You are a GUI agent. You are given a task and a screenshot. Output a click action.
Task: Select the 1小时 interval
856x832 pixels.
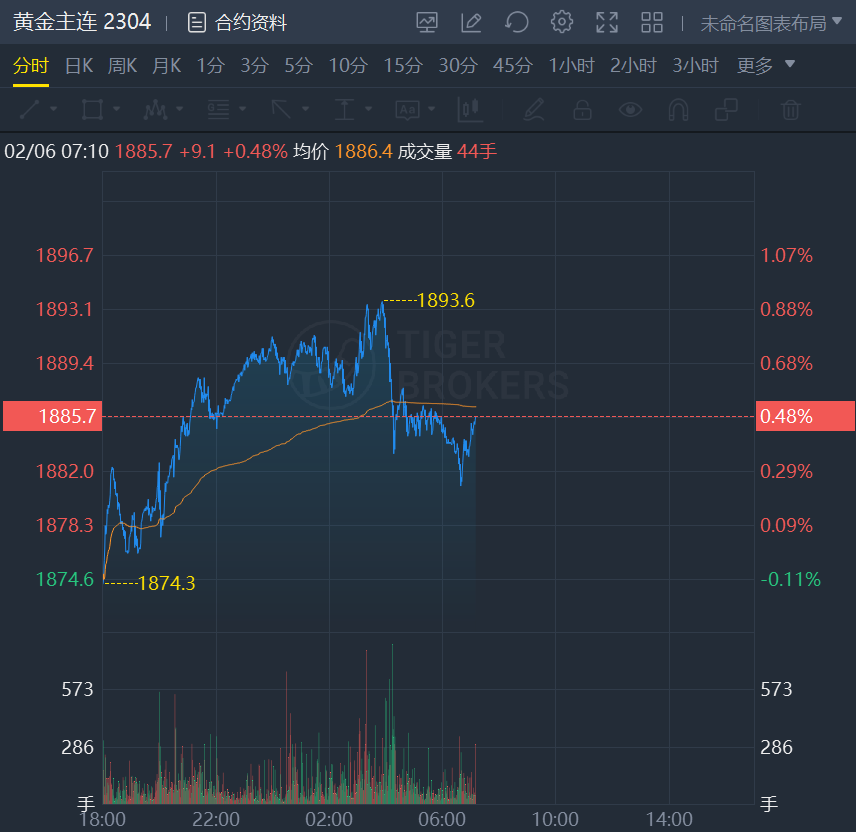click(x=571, y=66)
